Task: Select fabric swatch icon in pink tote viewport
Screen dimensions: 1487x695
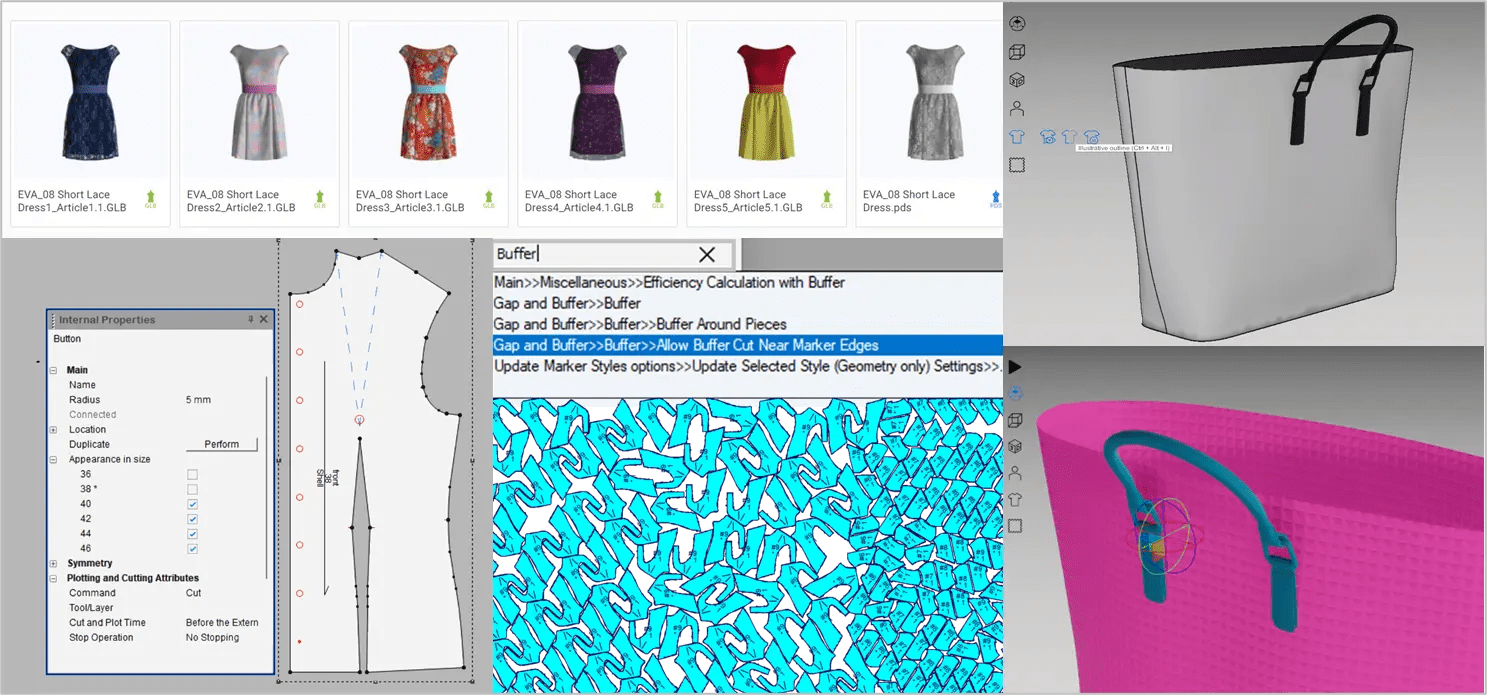Action: click(1016, 525)
